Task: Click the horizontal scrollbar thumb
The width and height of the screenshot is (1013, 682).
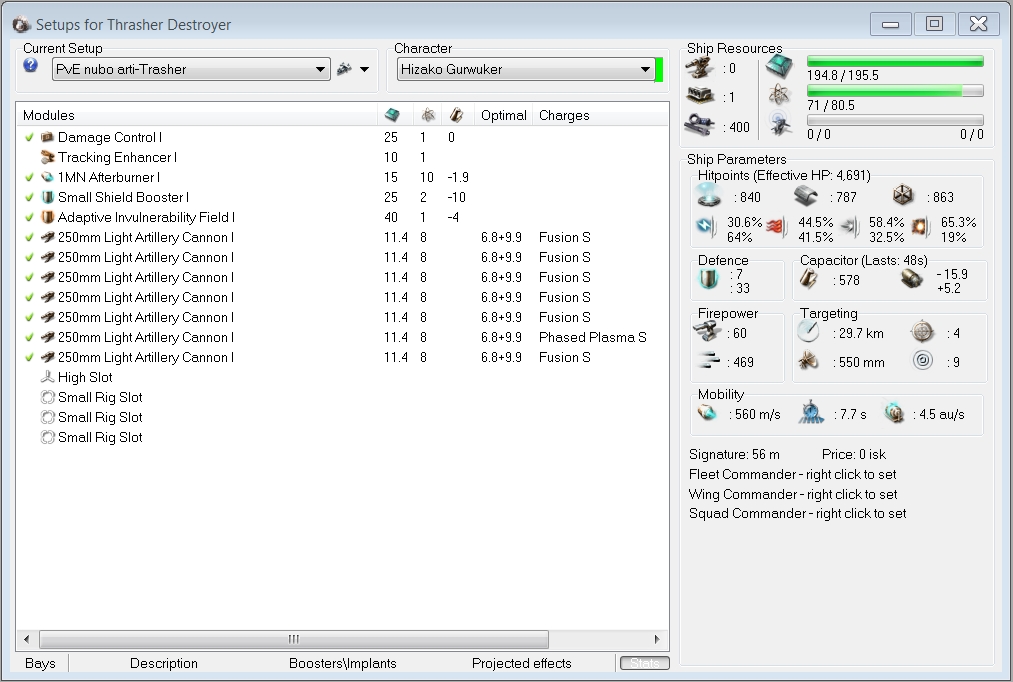Action: 294,639
